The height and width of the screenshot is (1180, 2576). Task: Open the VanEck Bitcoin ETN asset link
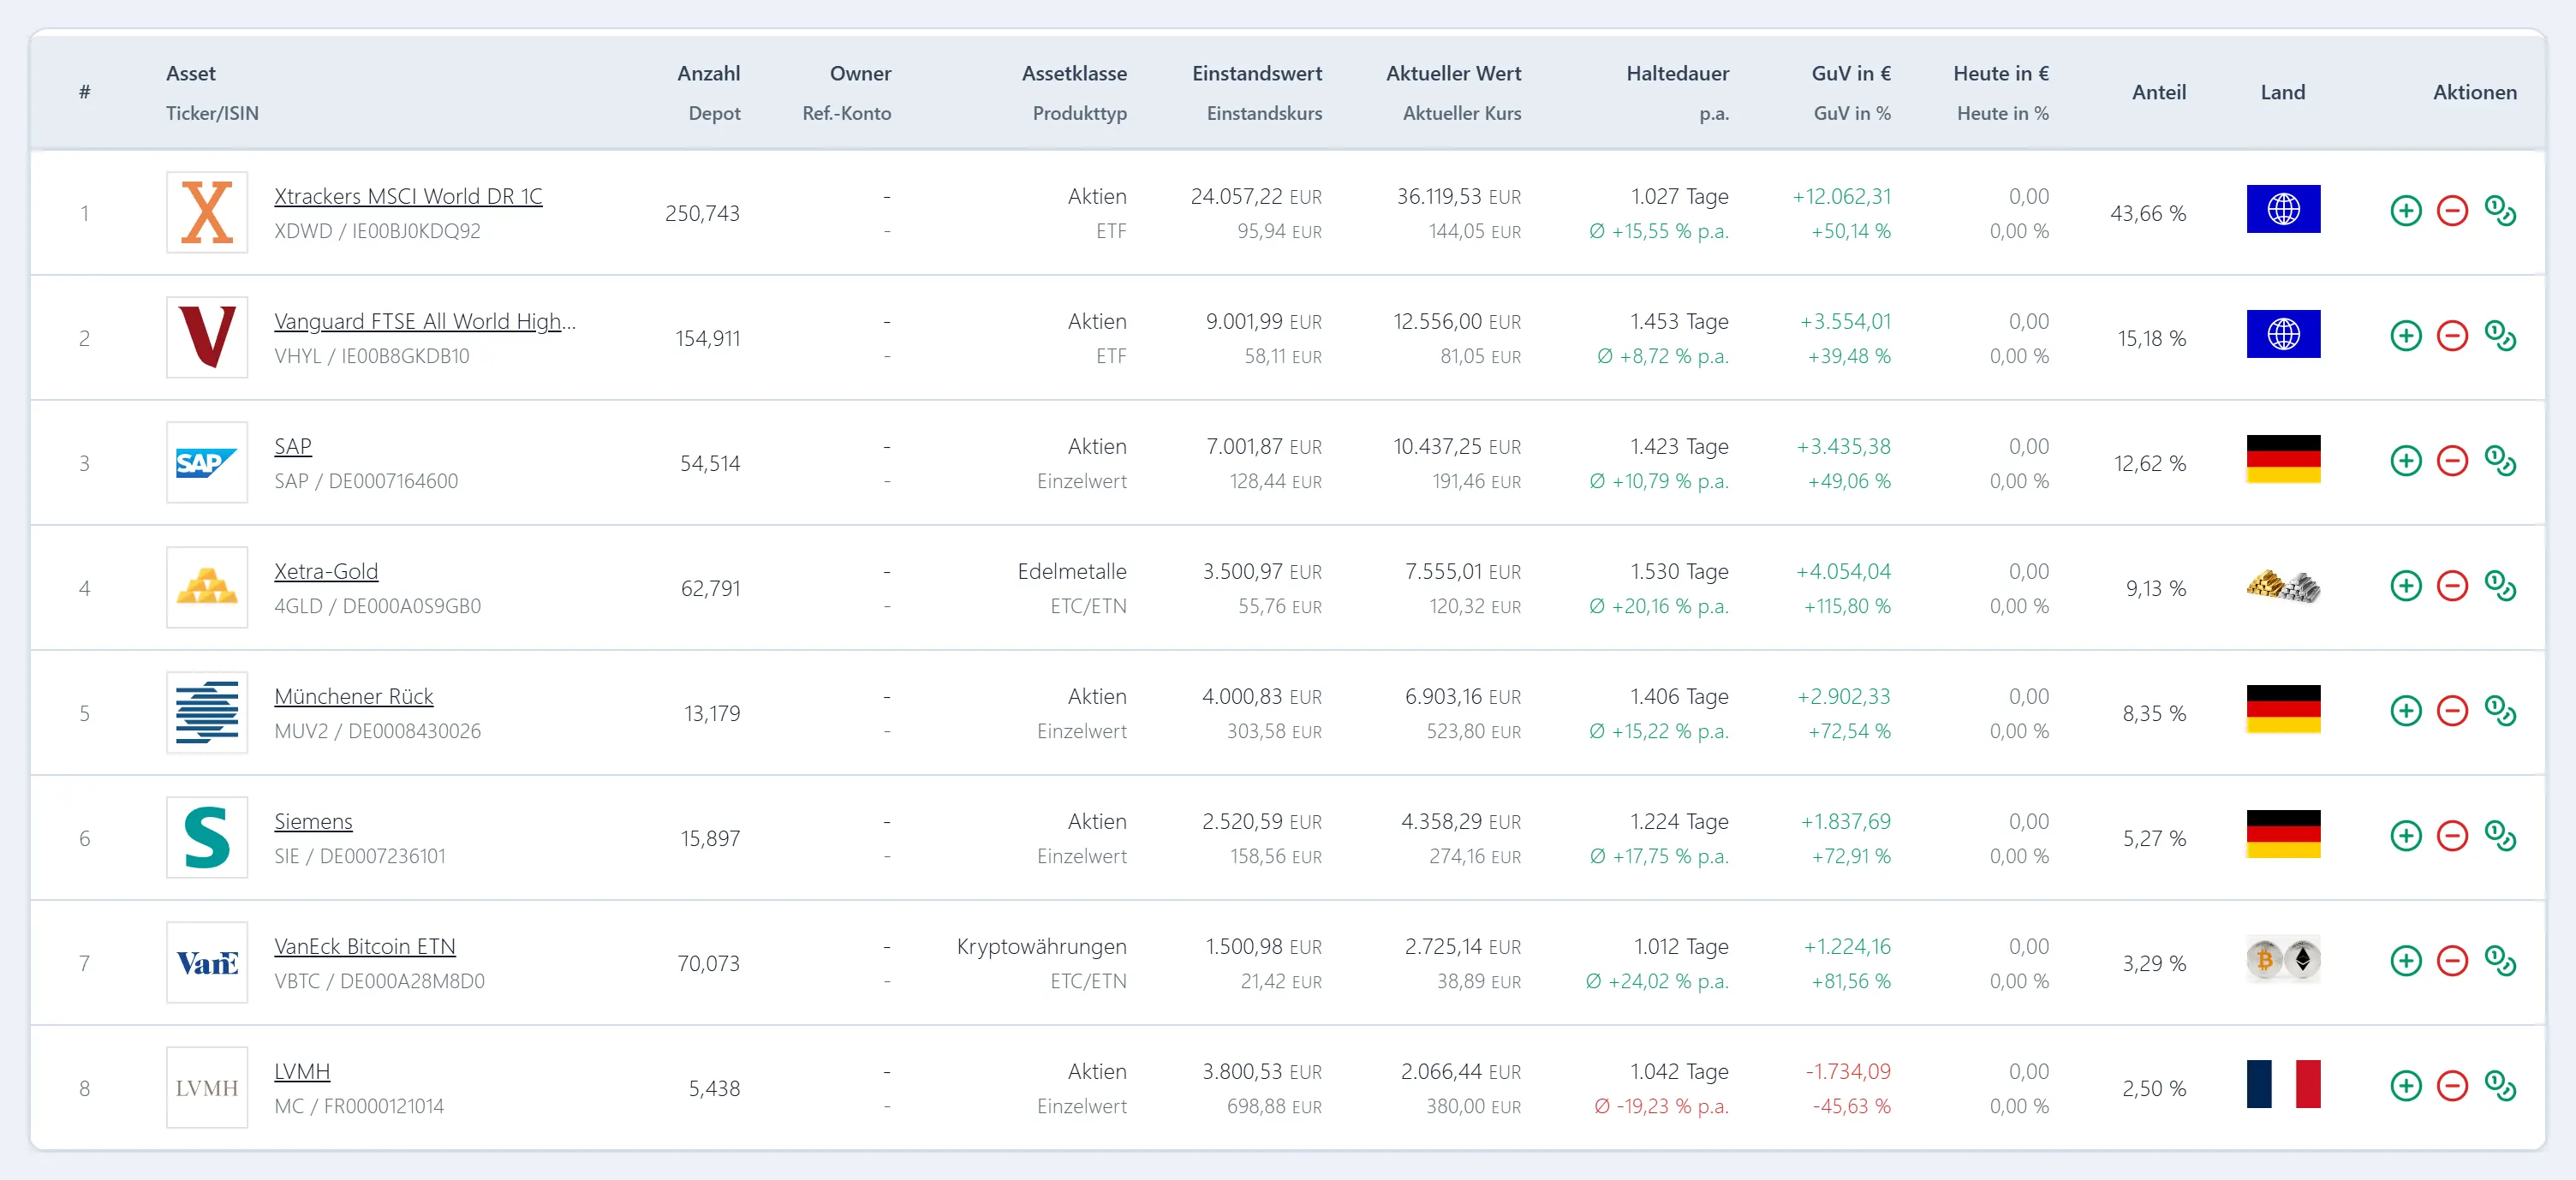pyautogui.click(x=365, y=946)
